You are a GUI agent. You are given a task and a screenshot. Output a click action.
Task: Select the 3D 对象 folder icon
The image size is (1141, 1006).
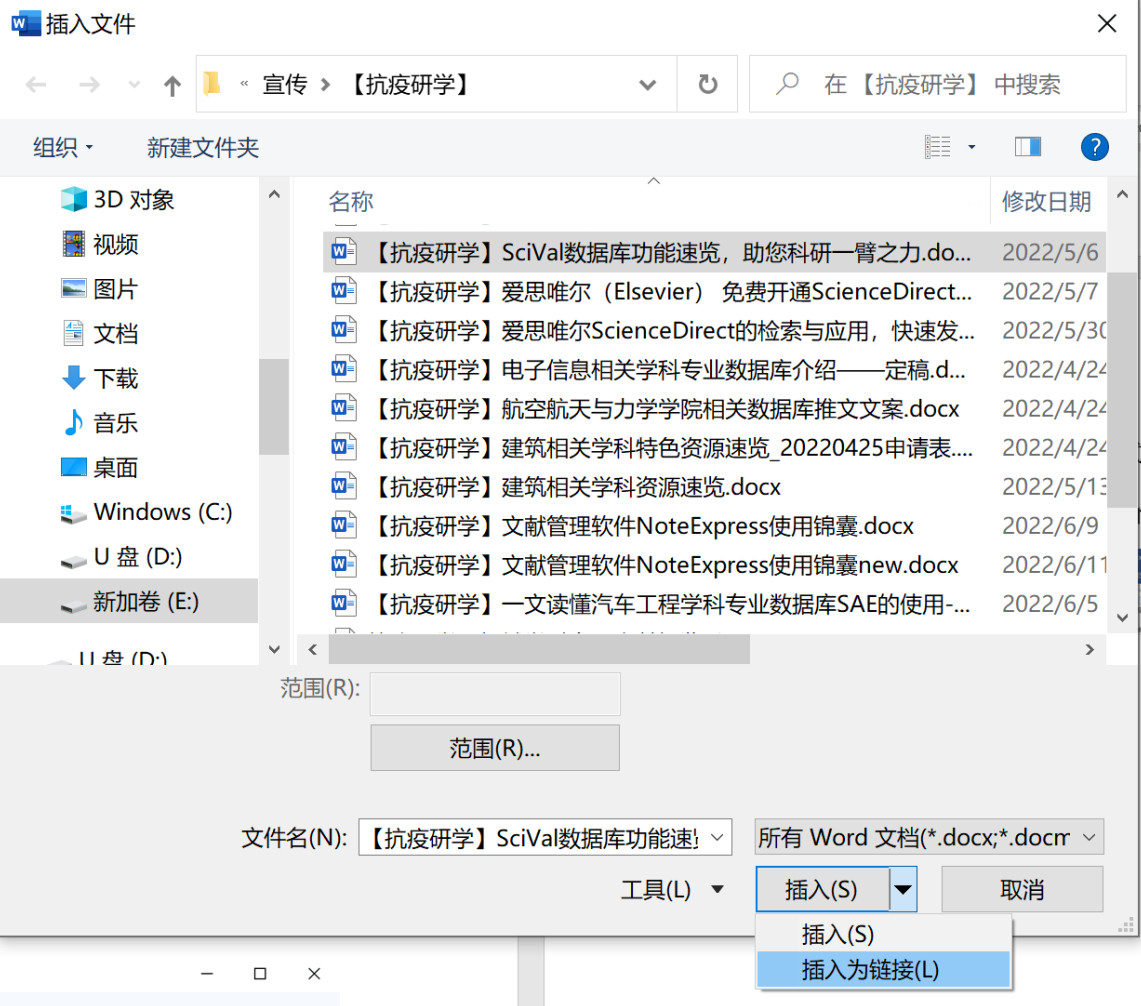(74, 200)
